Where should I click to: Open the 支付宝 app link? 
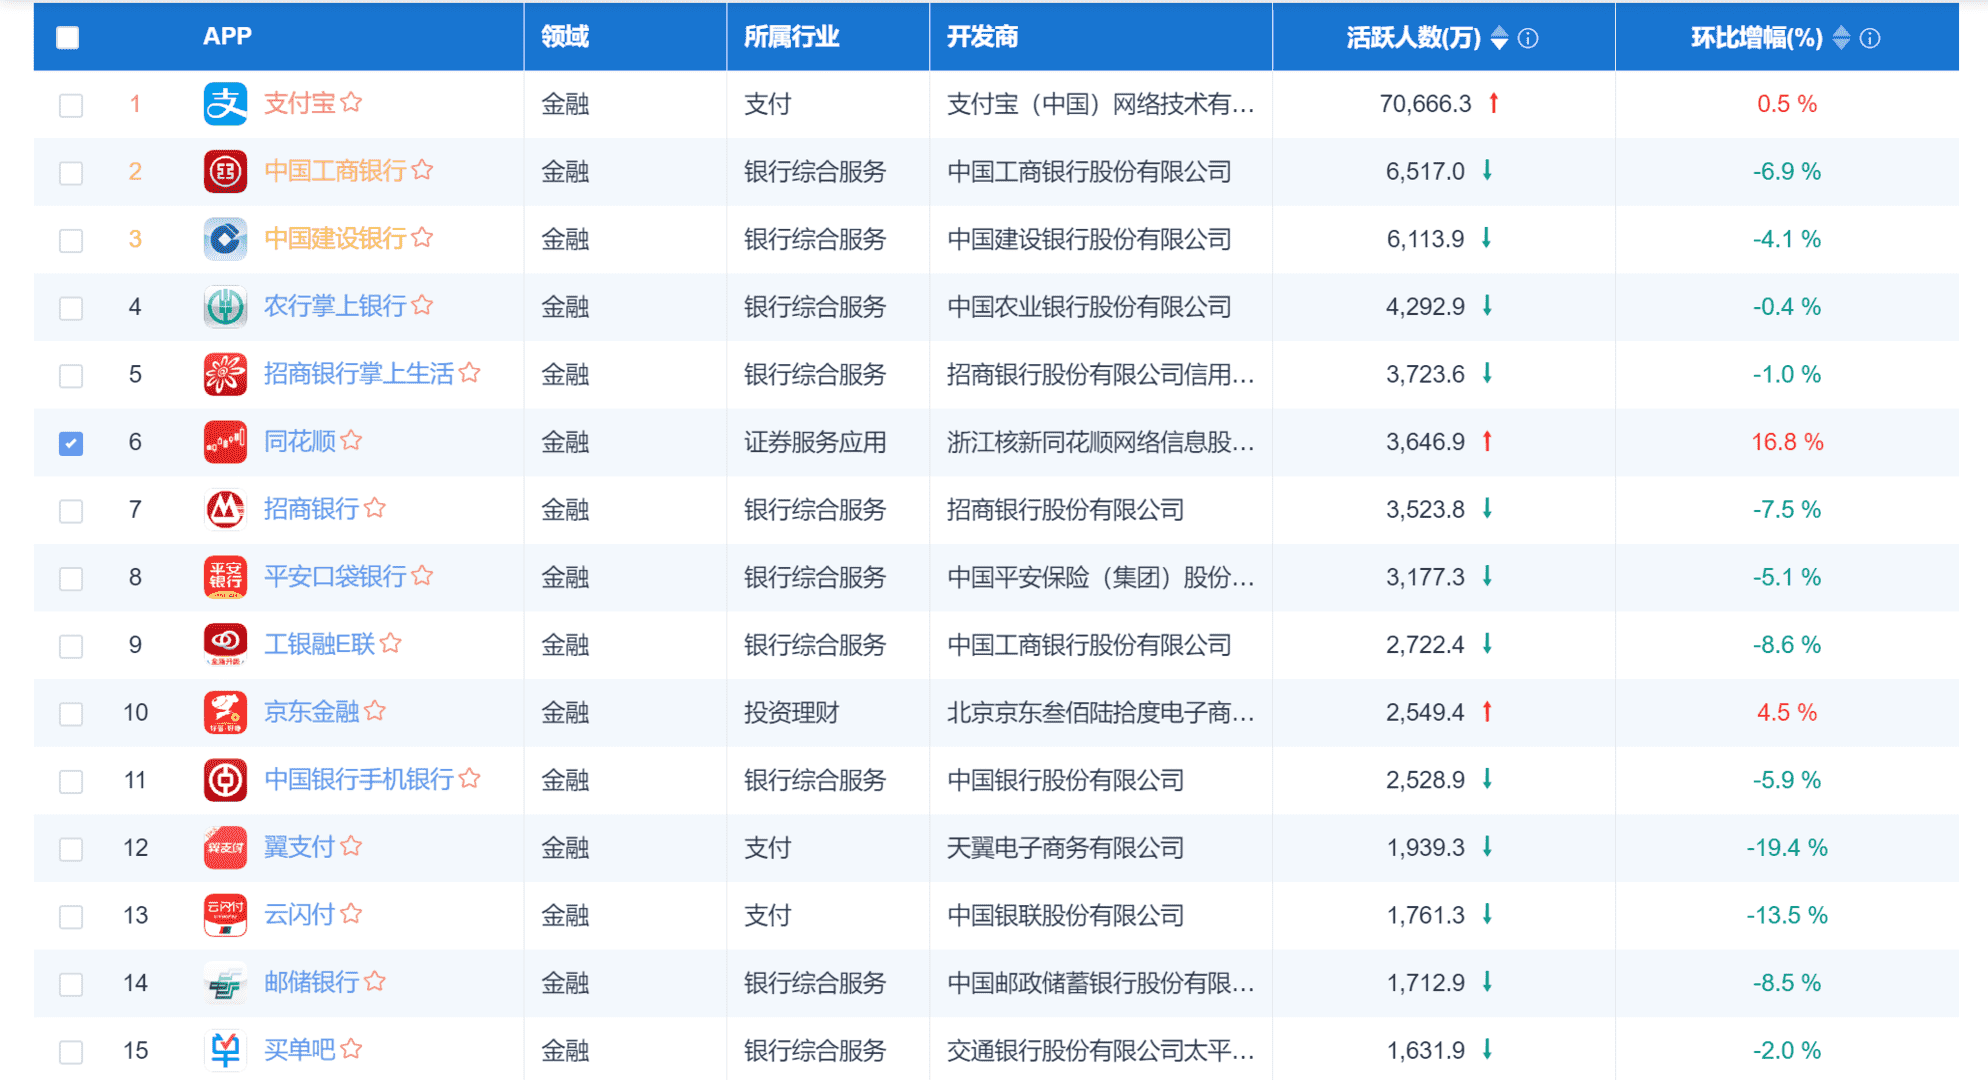click(x=300, y=103)
